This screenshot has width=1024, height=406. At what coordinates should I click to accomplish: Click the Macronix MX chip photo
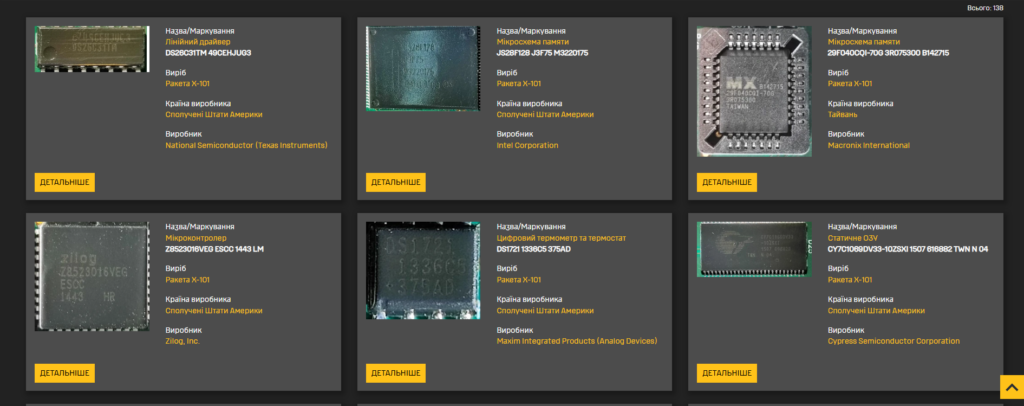point(754,91)
